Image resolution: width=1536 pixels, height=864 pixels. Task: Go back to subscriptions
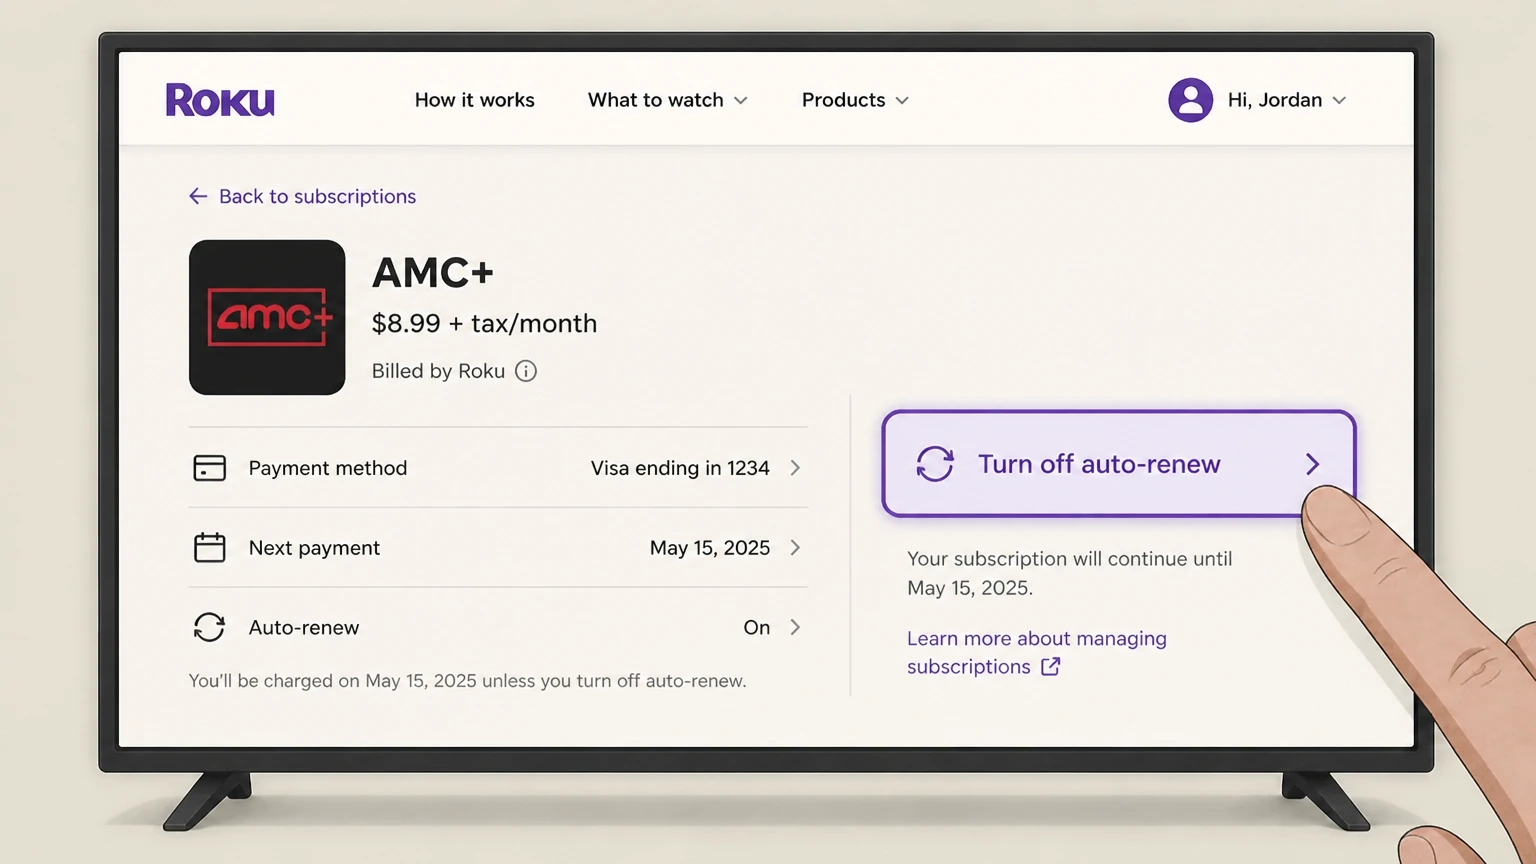click(x=302, y=197)
